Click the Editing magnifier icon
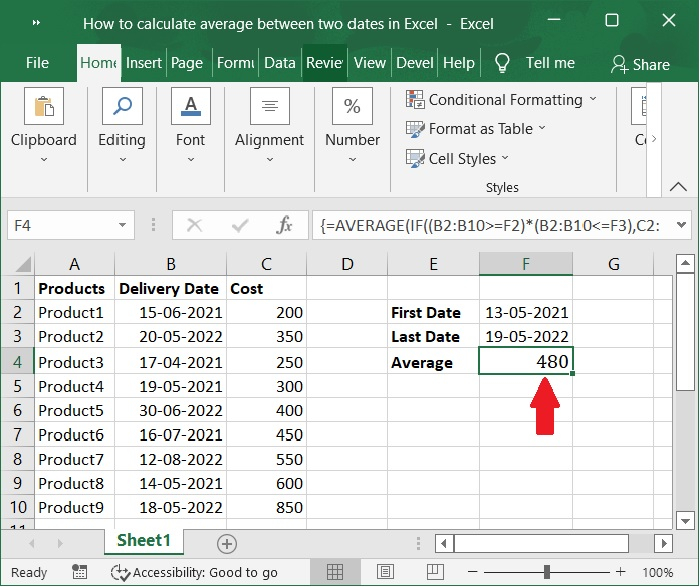The height and width of the screenshot is (587, 700). 121,107
